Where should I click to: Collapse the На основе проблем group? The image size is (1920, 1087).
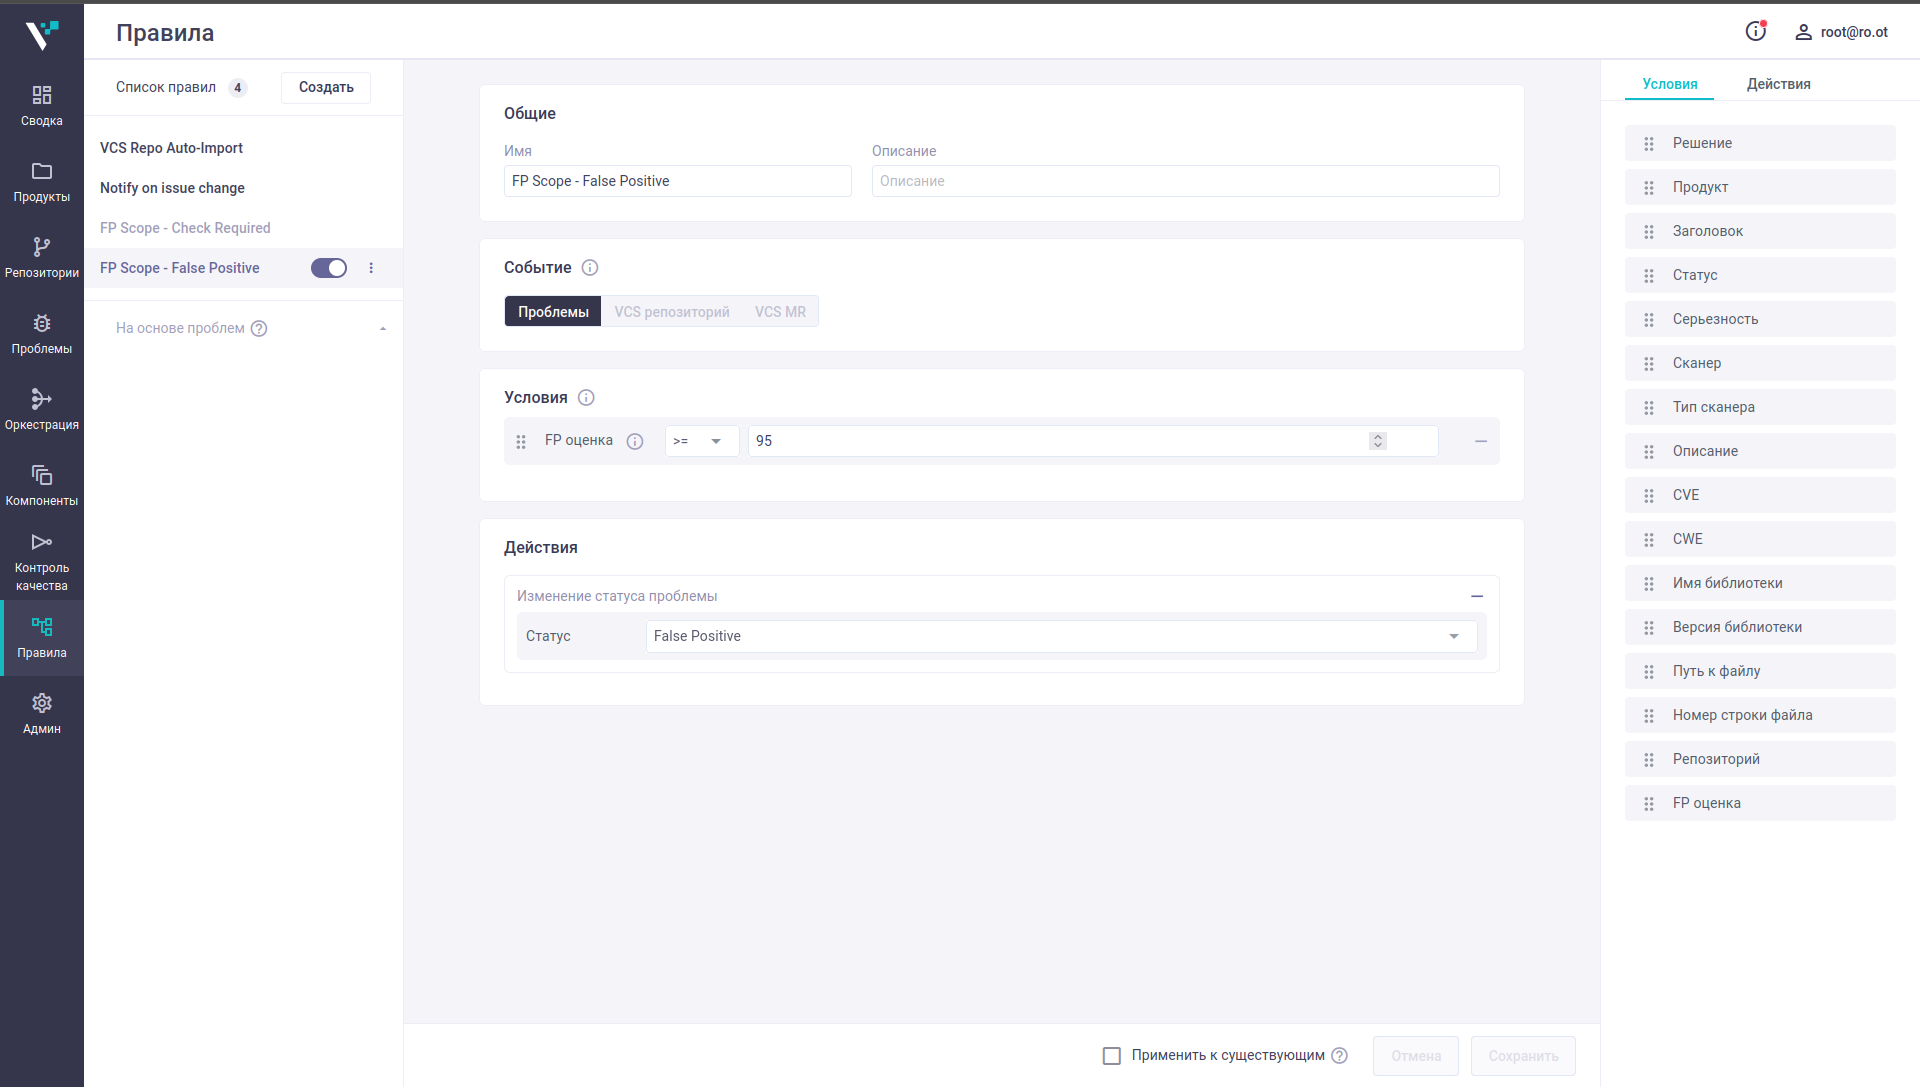382,329
